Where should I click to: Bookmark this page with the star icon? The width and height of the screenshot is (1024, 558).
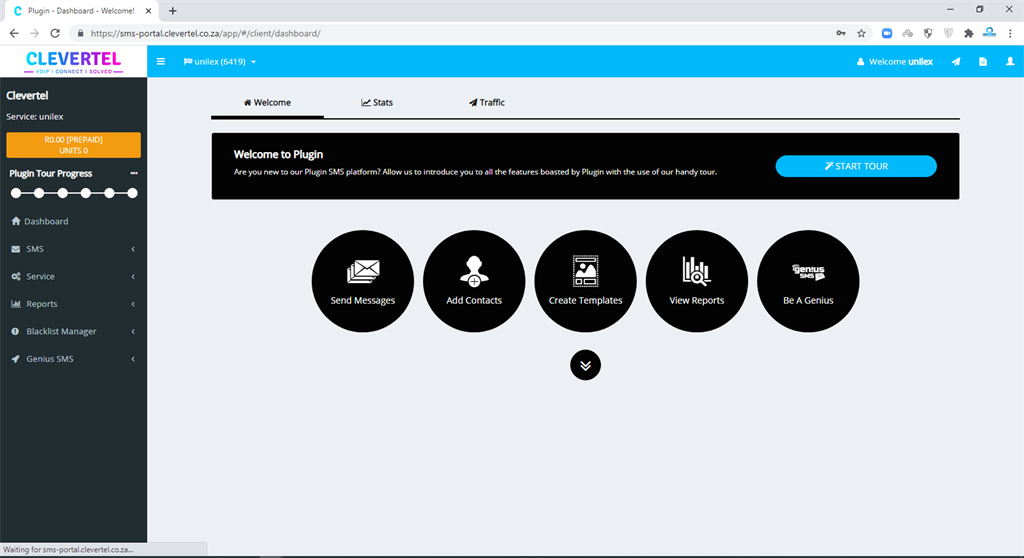point(861,33)
